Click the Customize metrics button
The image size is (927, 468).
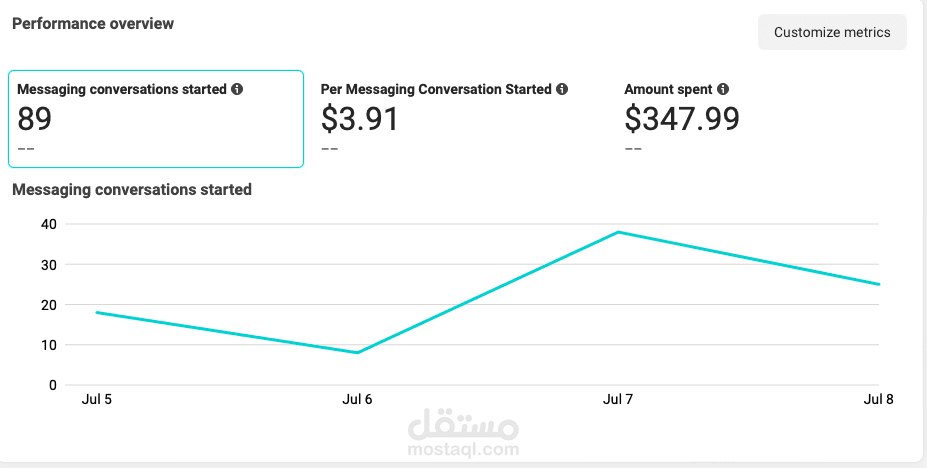tap(832, 32)
